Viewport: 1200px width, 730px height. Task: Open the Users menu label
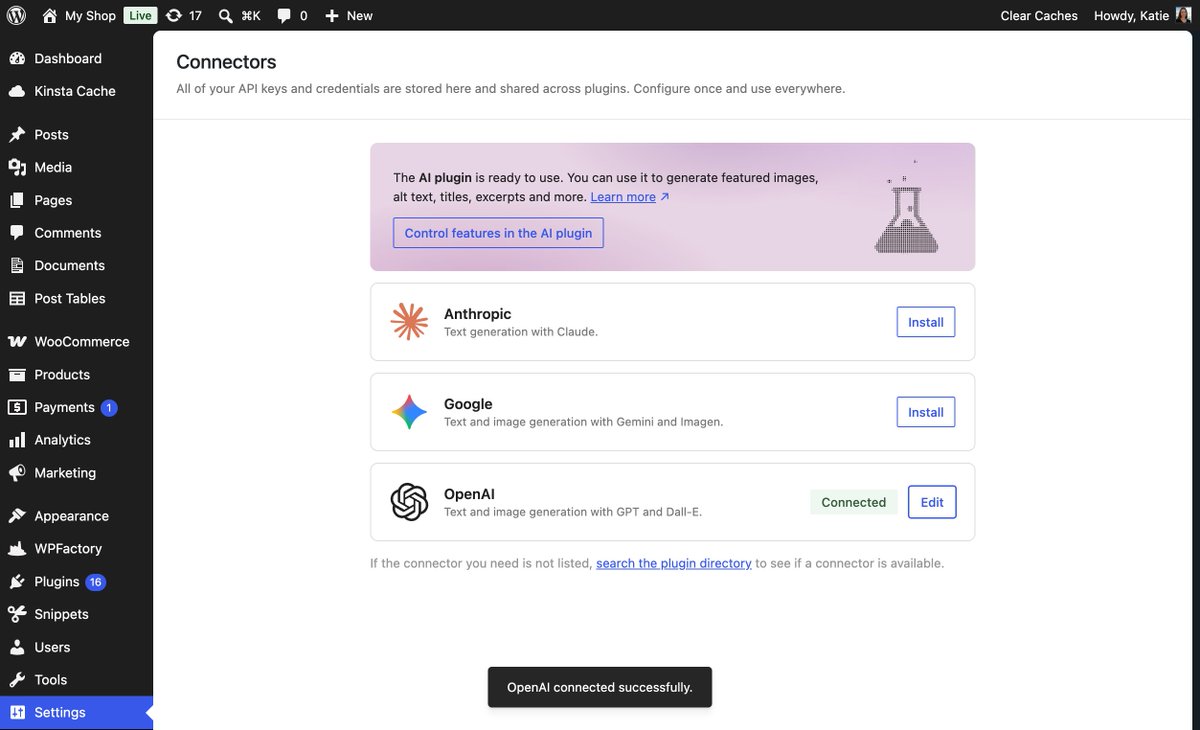tap(52, 647)
